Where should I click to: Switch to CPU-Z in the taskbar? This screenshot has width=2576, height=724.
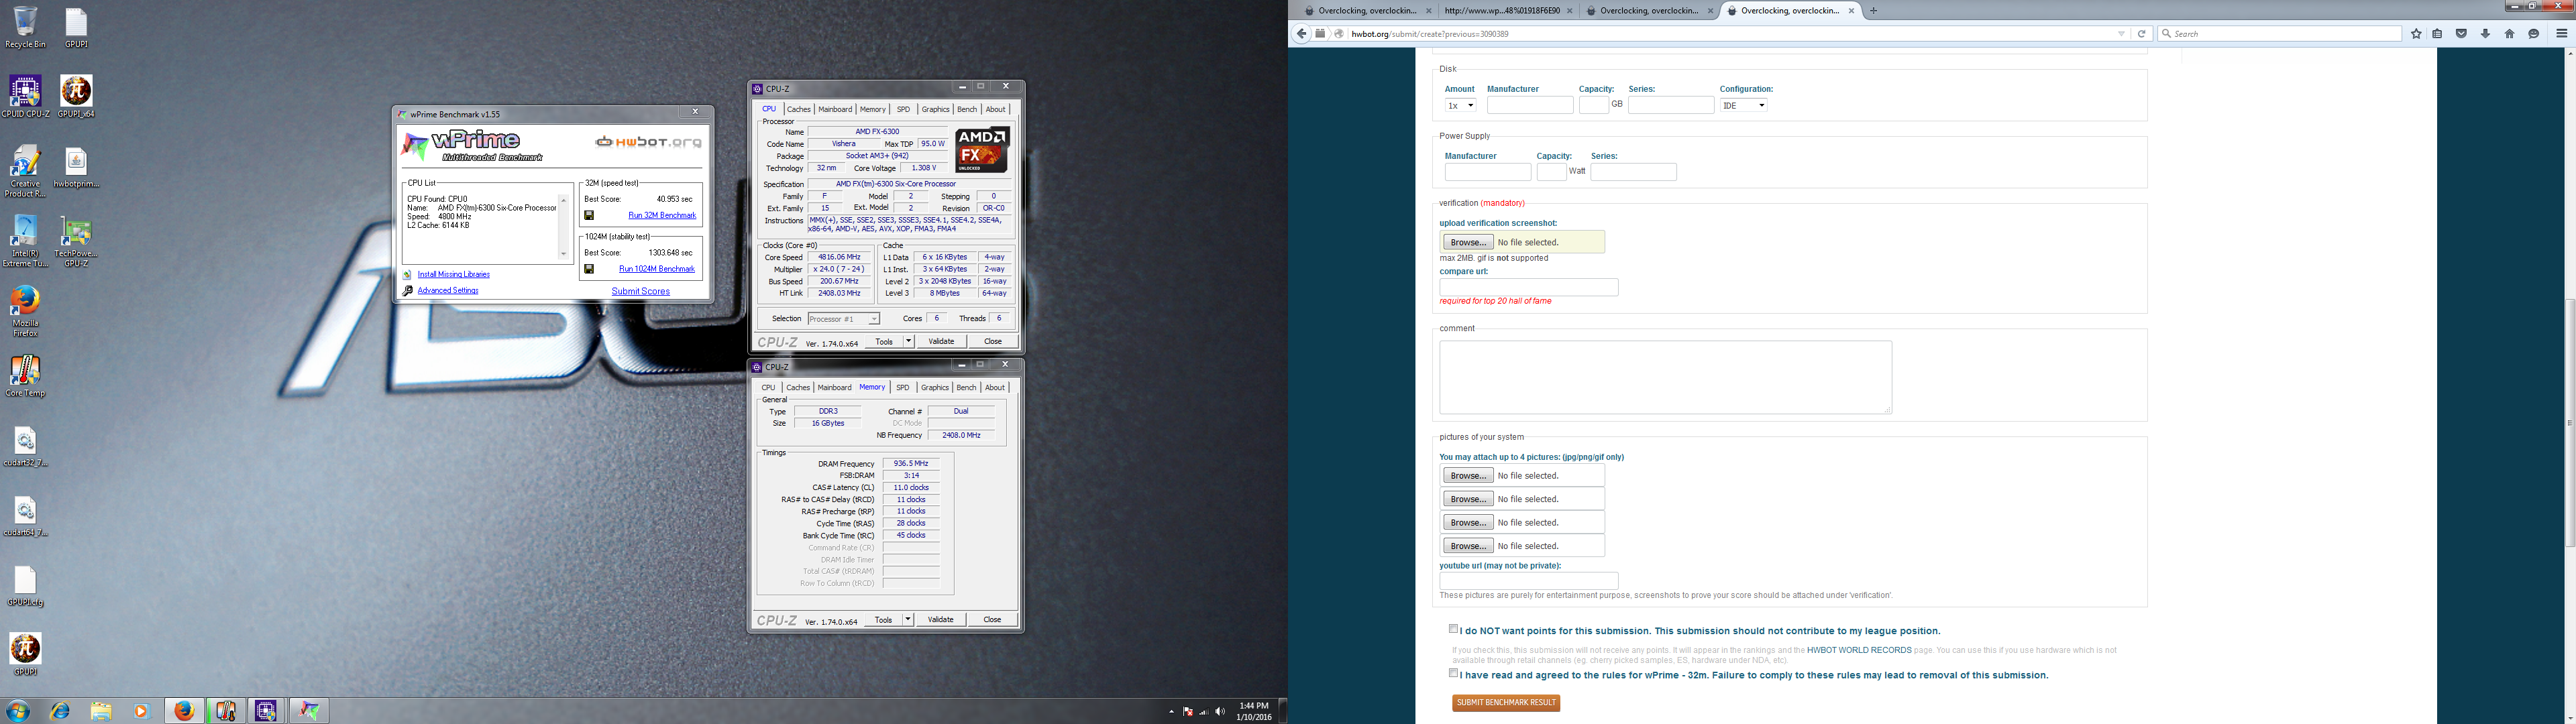(x=267, y=711)
